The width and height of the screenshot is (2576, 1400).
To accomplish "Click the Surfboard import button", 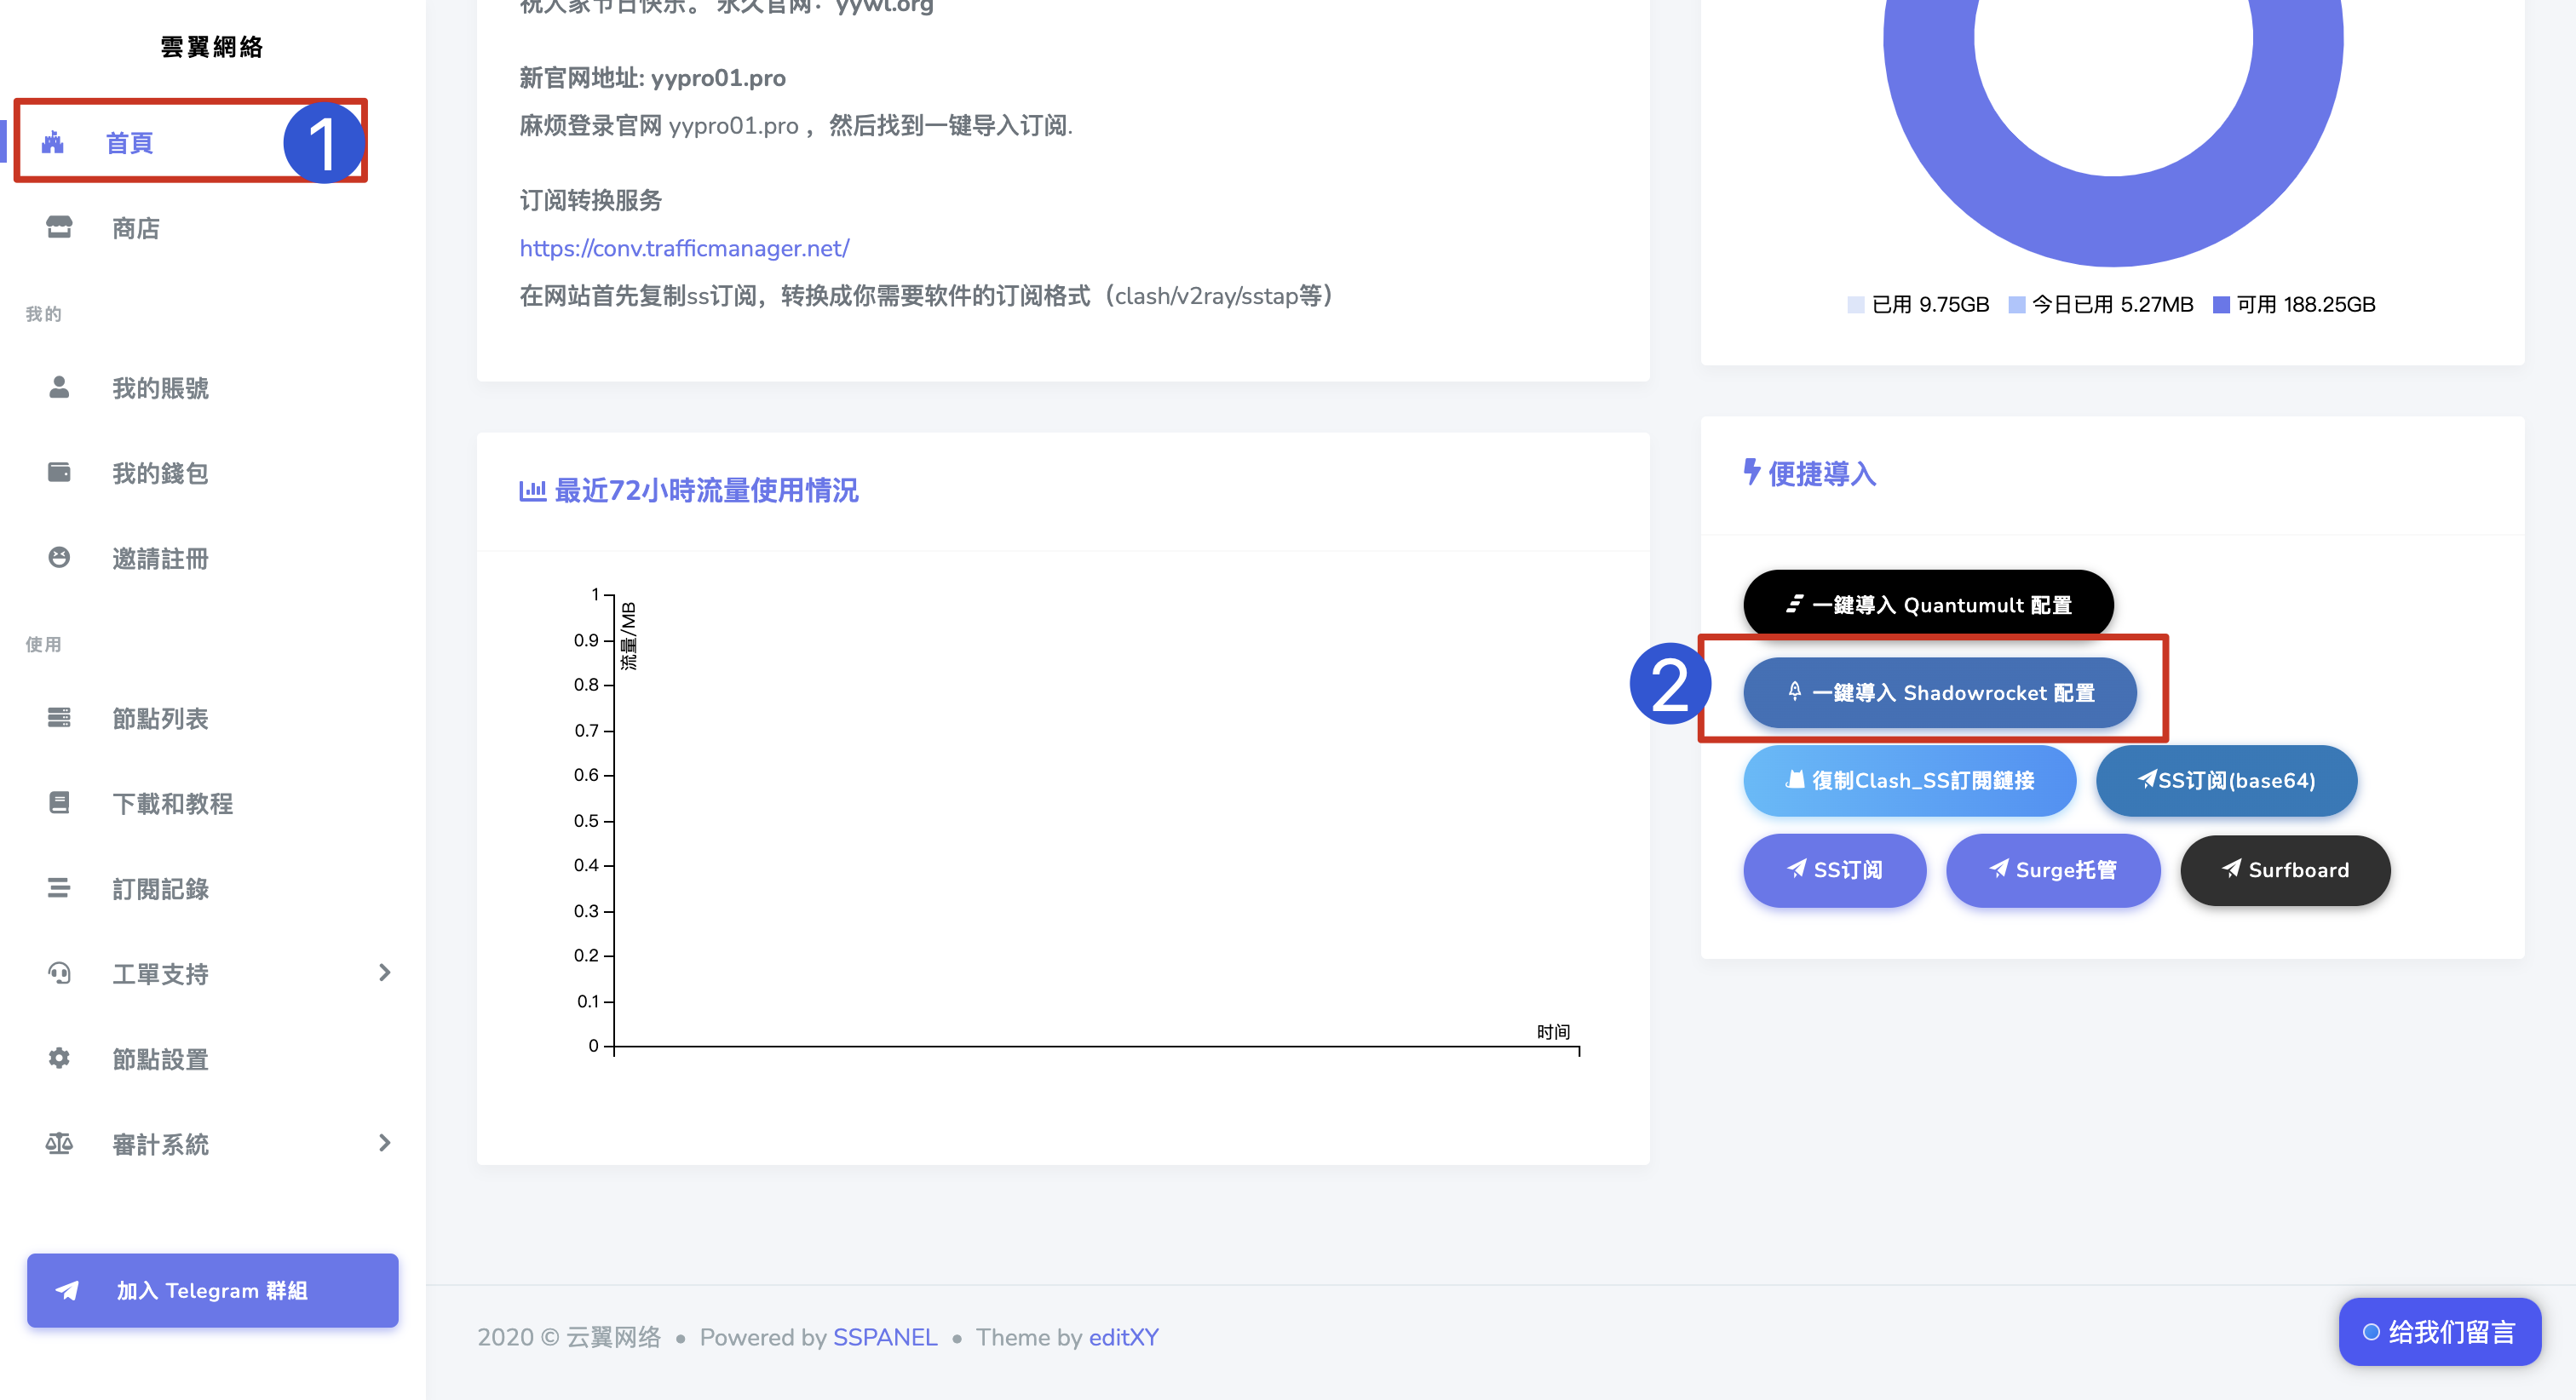I will pos(2285,870).
